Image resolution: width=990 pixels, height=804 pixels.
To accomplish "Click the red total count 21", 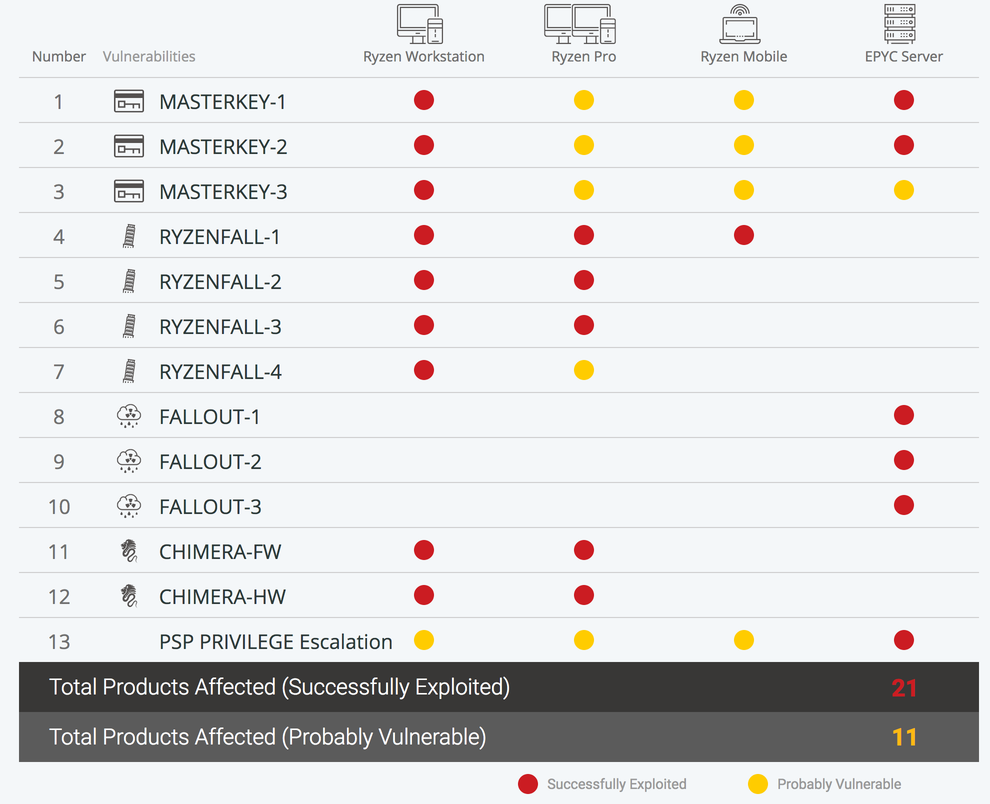I will [904, 688].
